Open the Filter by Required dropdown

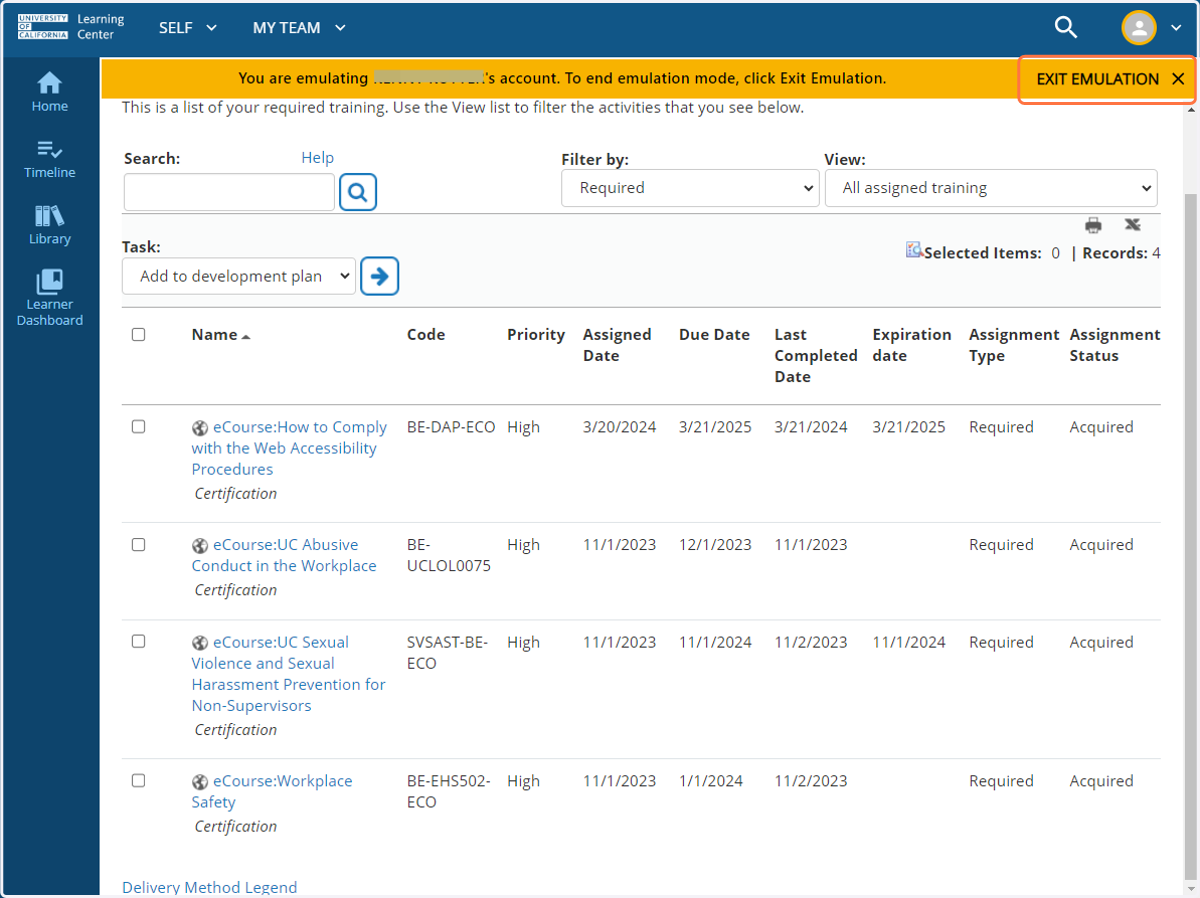(x=690, y=188)
